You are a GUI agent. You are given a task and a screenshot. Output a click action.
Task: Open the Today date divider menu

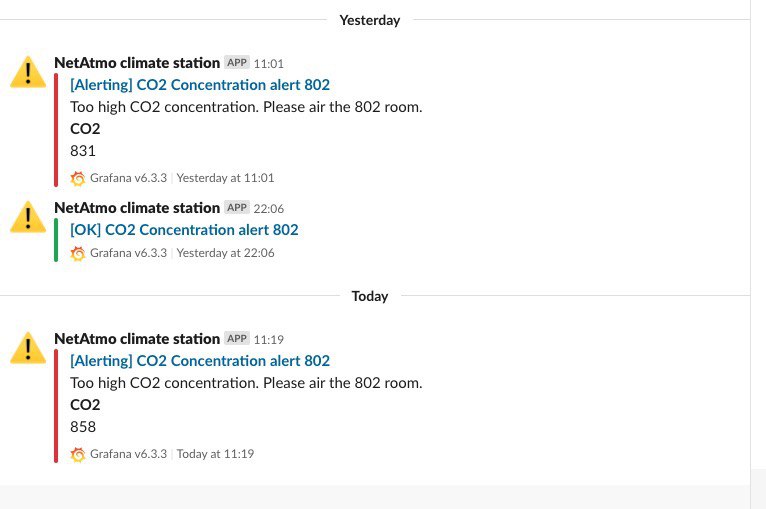point(370,297)
